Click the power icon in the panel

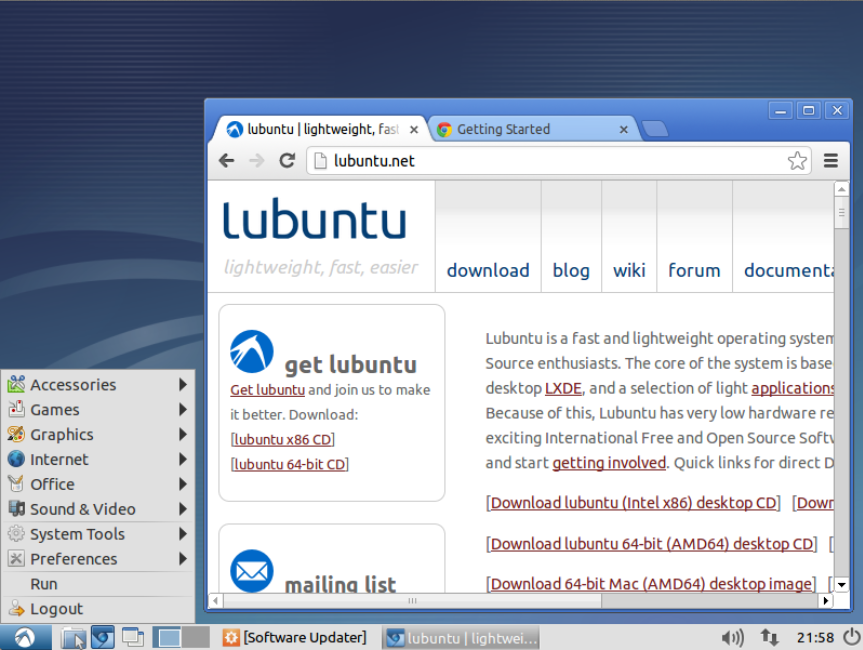point(851,637)
